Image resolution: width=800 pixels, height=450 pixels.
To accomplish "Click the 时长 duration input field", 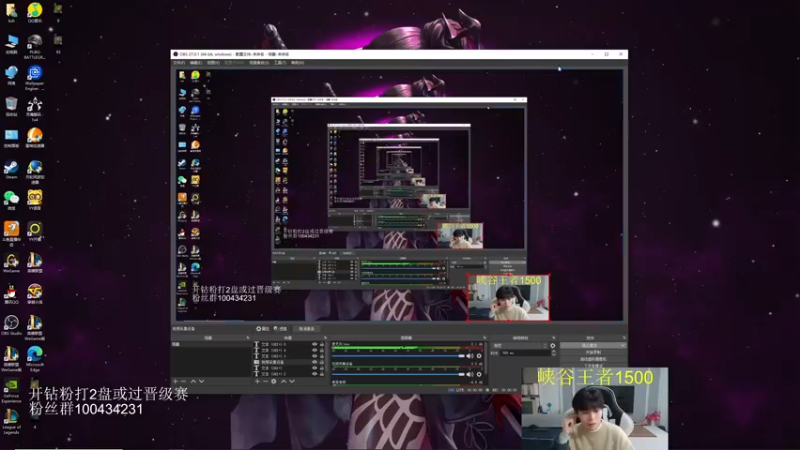I will [x=526, y=353].
